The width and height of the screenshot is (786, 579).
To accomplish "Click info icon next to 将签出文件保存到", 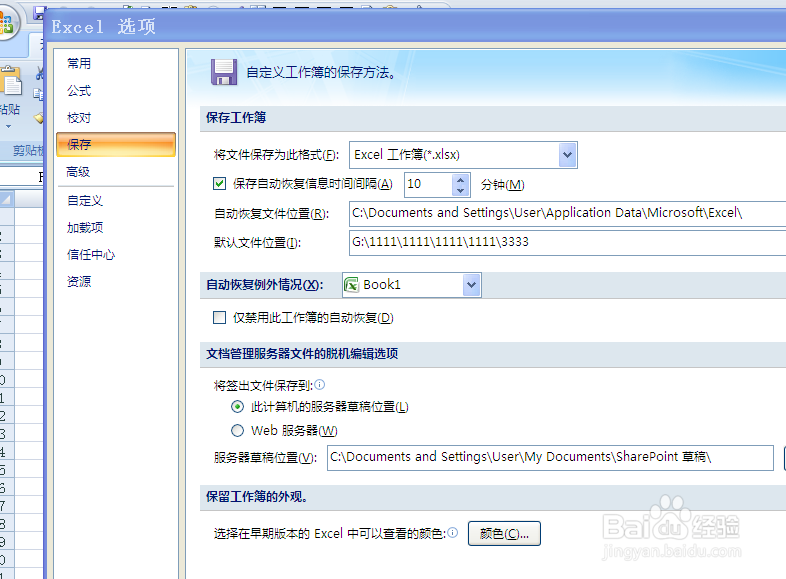I will point(320,384).
